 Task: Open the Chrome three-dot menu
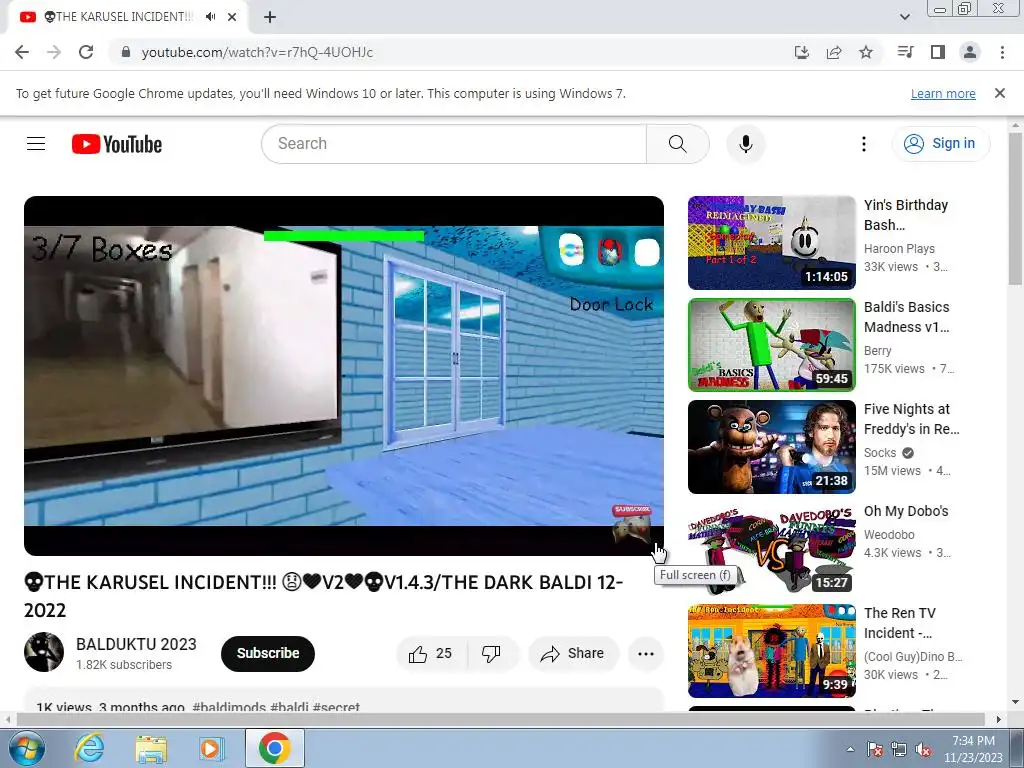coord(1002,52)
